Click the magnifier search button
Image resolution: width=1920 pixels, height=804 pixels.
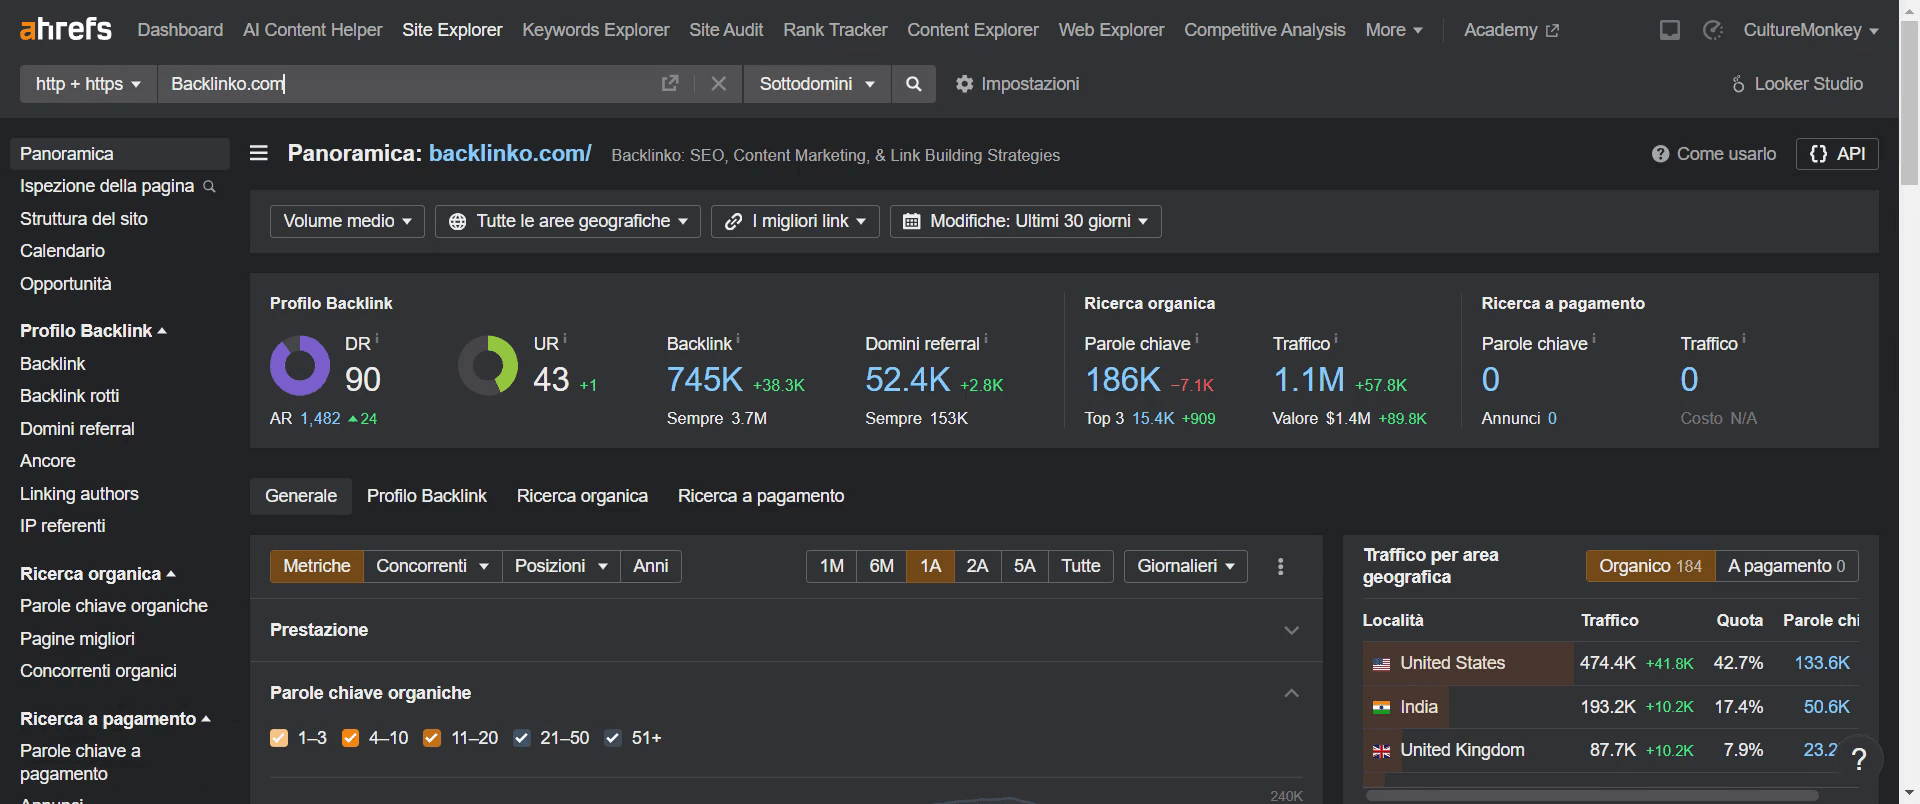coord(913,84)
